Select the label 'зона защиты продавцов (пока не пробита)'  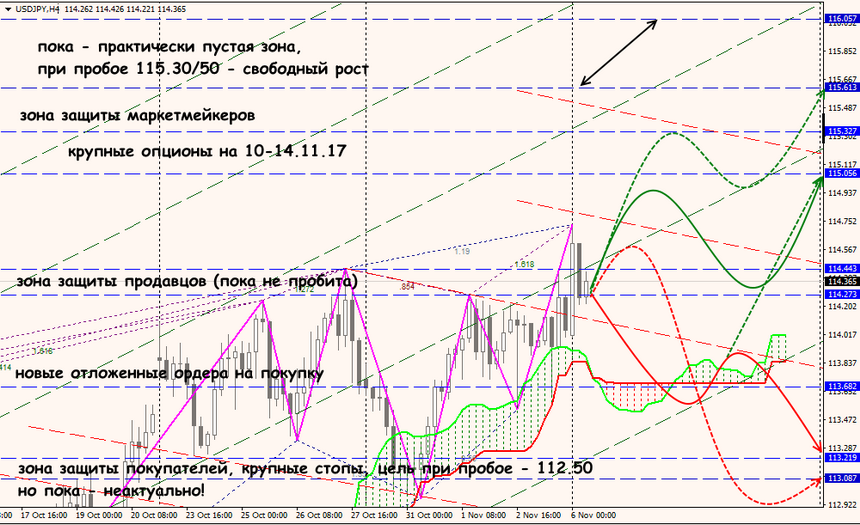[187, 281]
